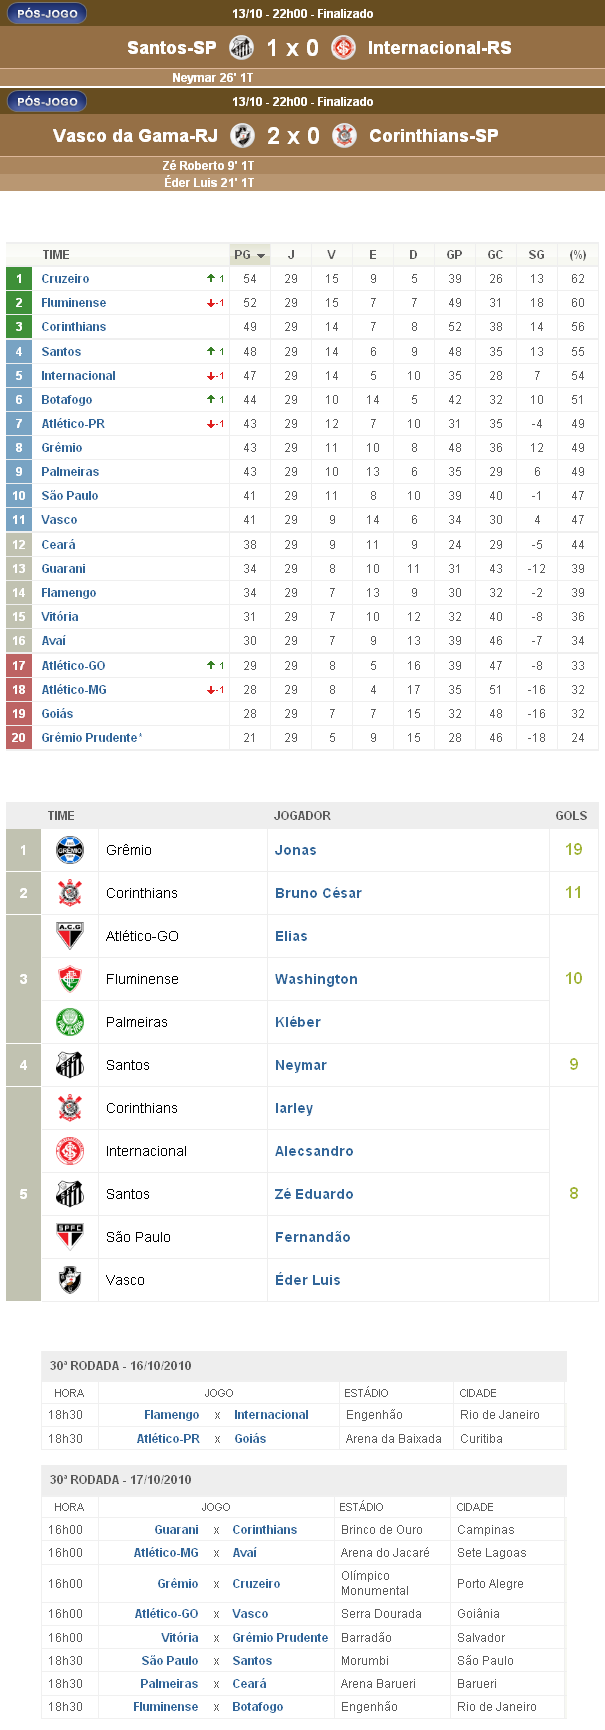Sort the standings by the SG column
This screenshot has height=1730, width=605.
[x=537, y=255]
